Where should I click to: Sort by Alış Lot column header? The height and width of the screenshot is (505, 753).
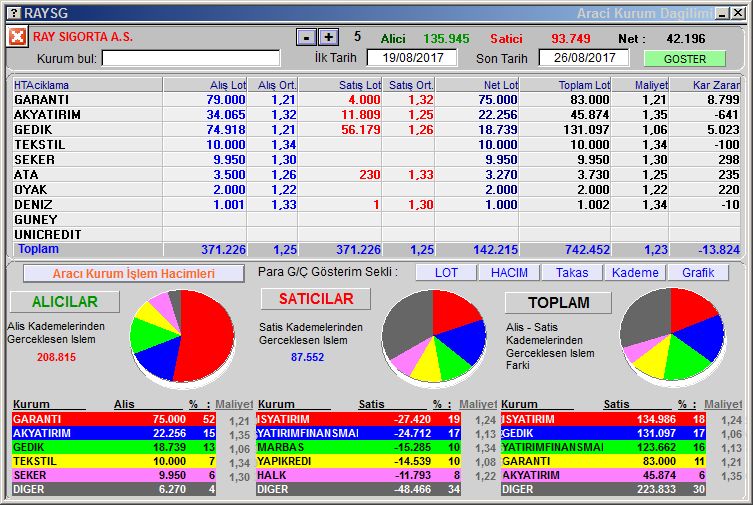coord(205,85)
